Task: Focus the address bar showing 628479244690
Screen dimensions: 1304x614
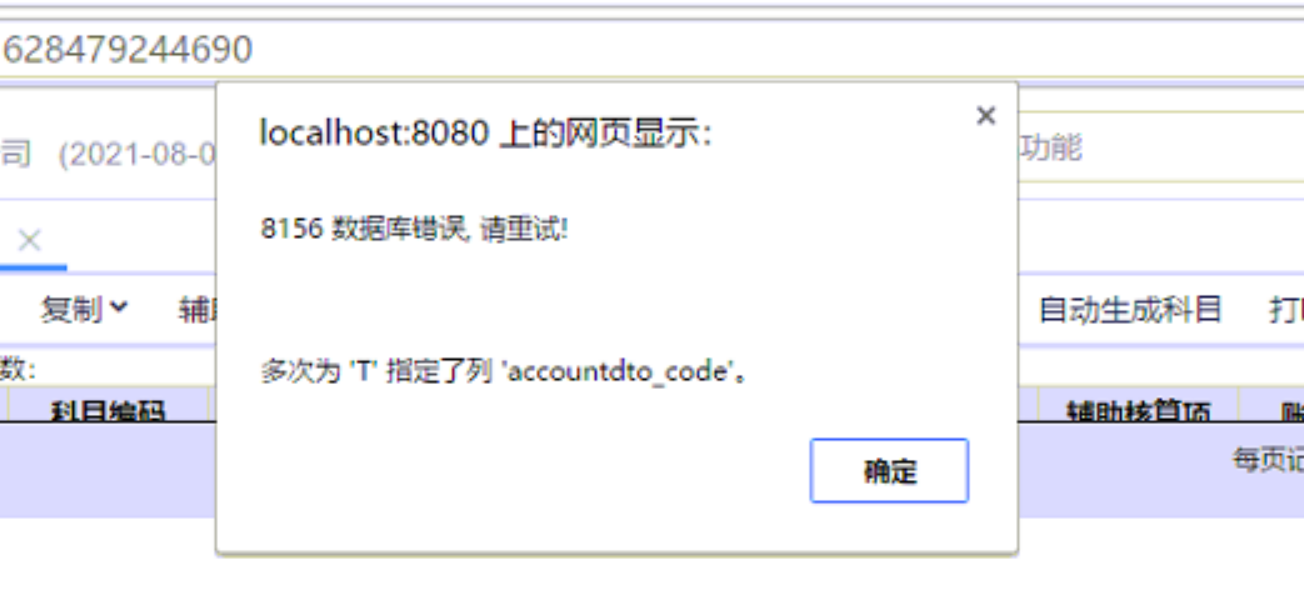Action: pos(652,49)
